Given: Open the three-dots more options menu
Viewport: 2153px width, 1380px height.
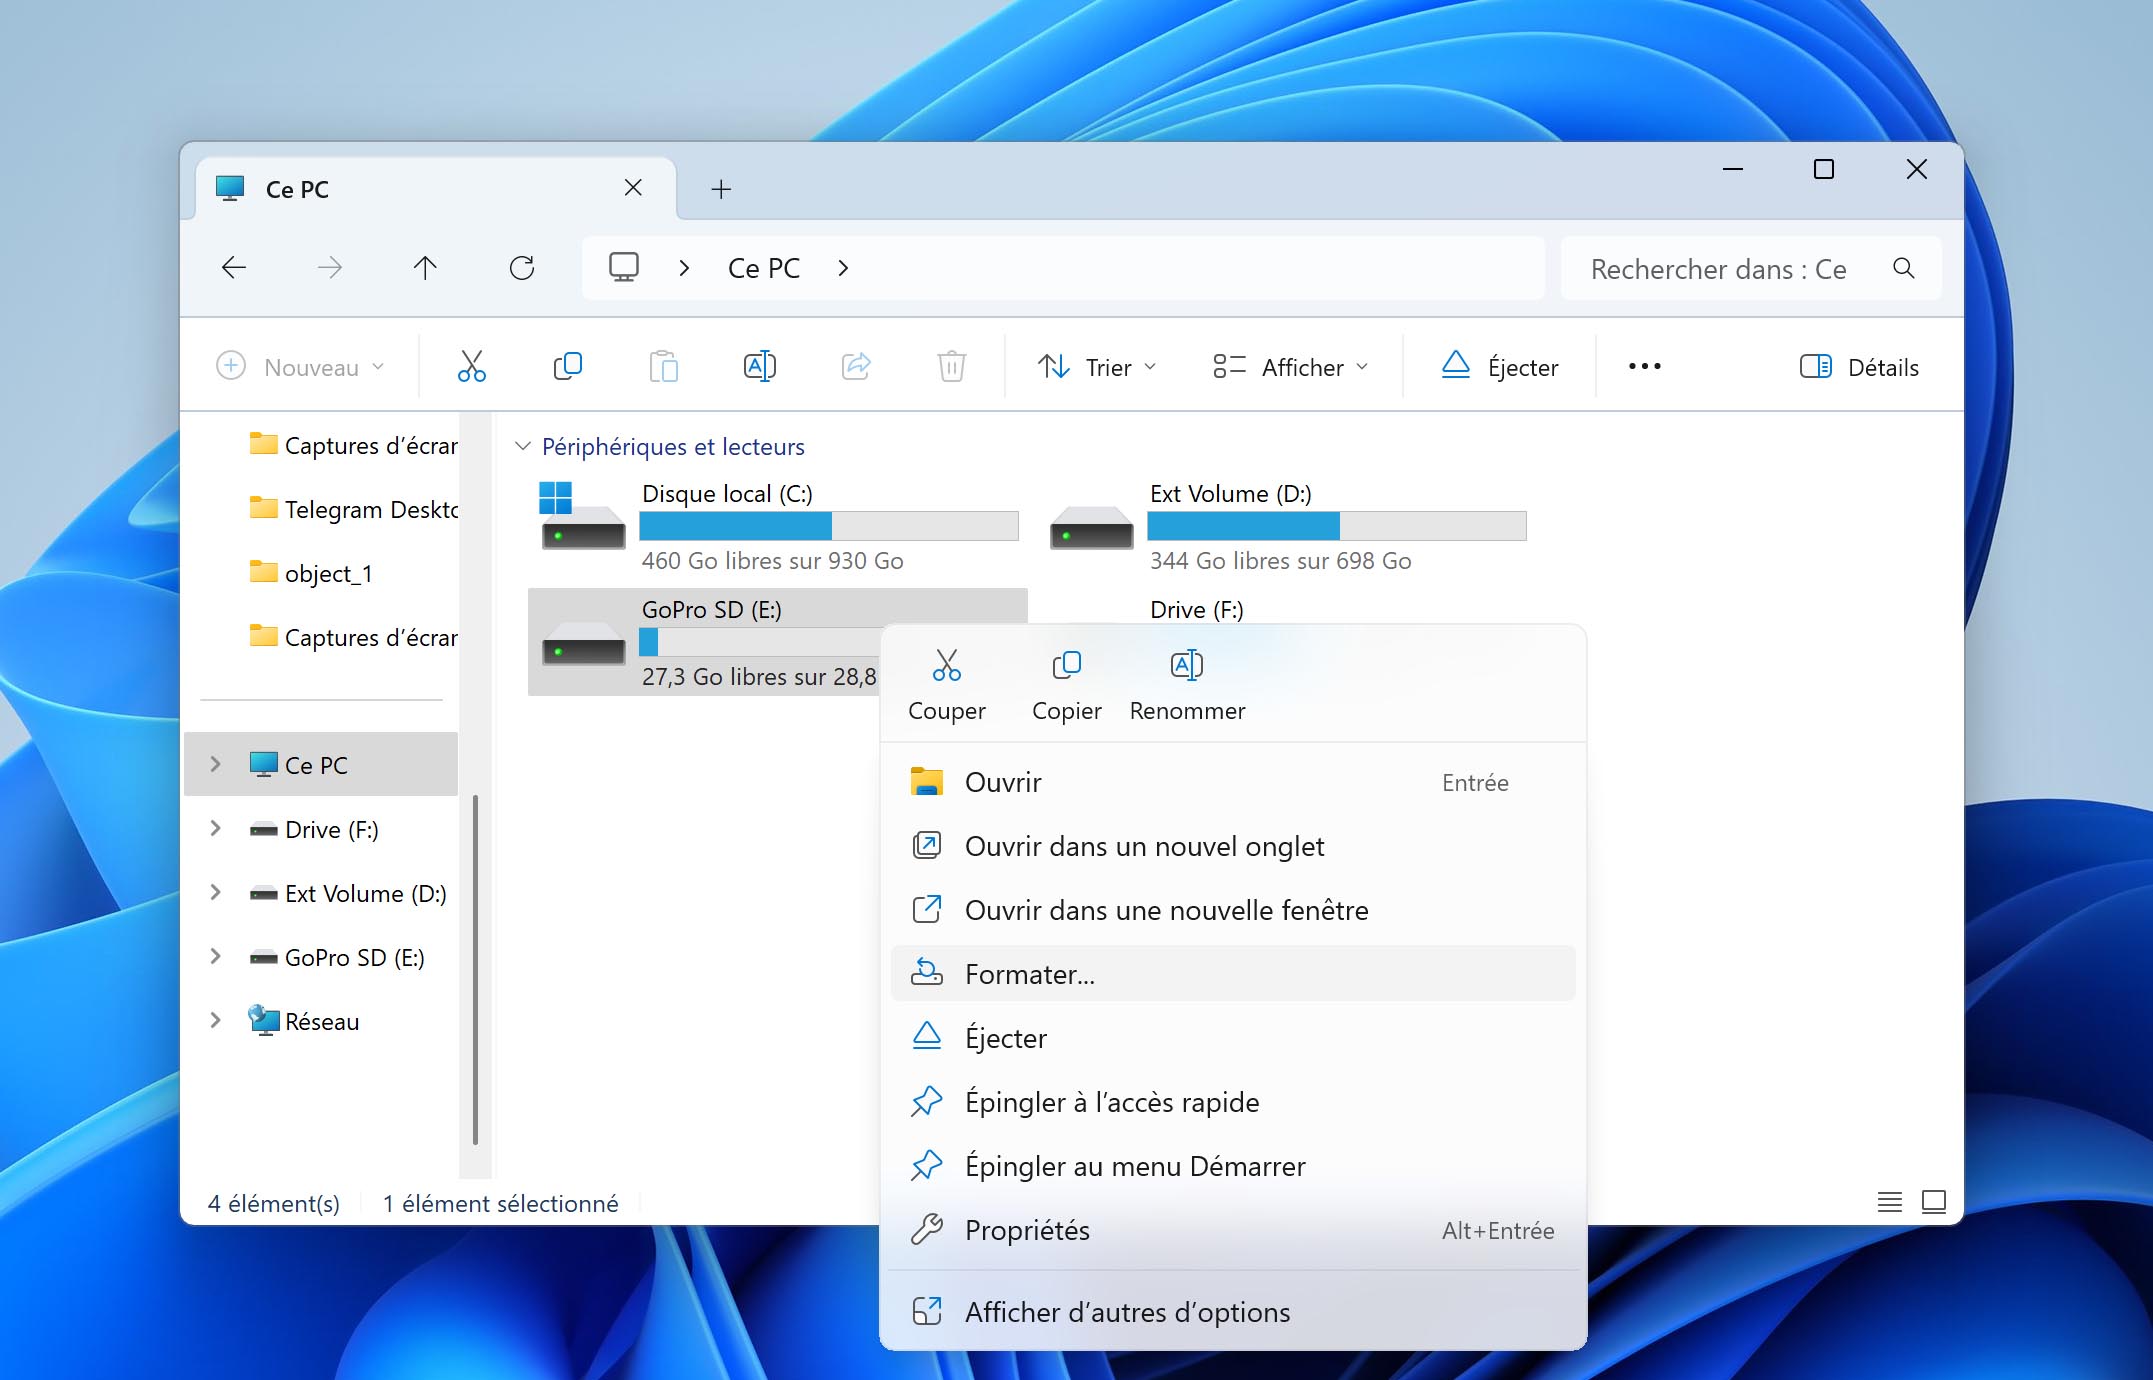Looking at the screenshot, I should (x=1644, y=366).
